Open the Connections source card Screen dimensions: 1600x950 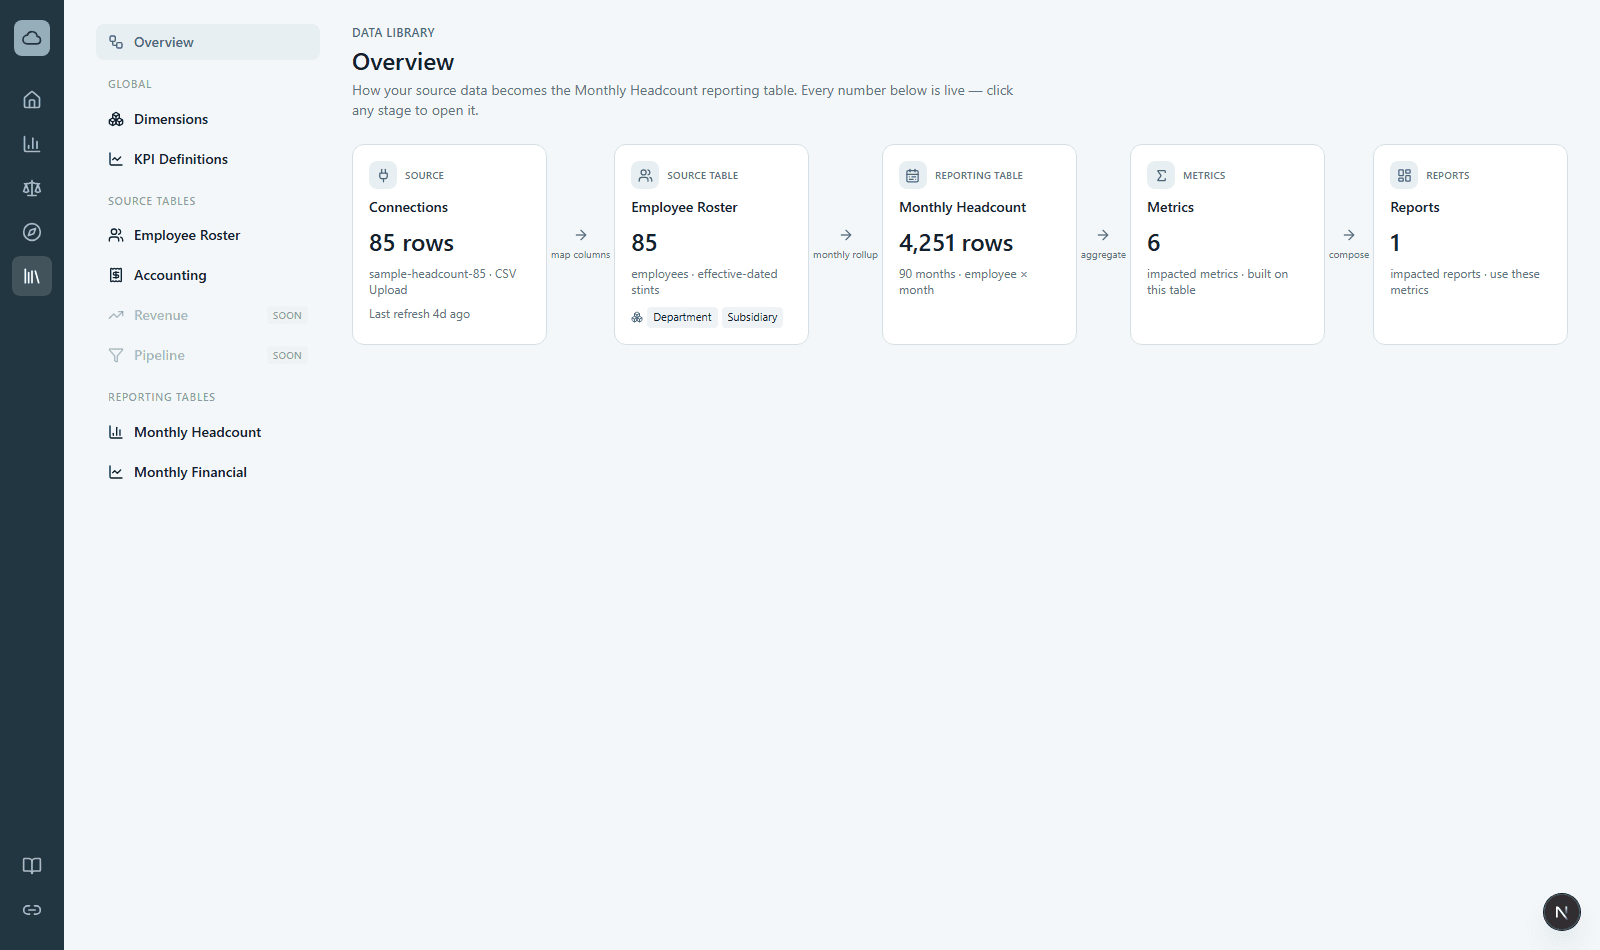(449, 245)
